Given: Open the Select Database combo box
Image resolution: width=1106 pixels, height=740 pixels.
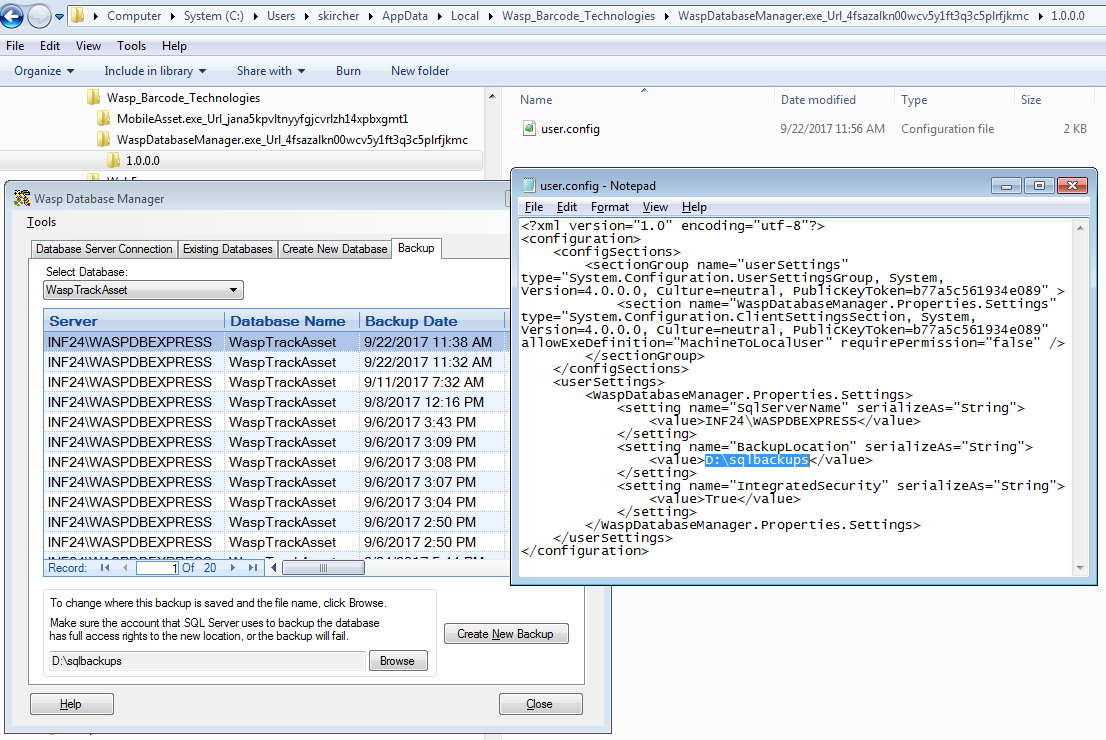Looking at the screenshot, I should [x=143, y=290].
